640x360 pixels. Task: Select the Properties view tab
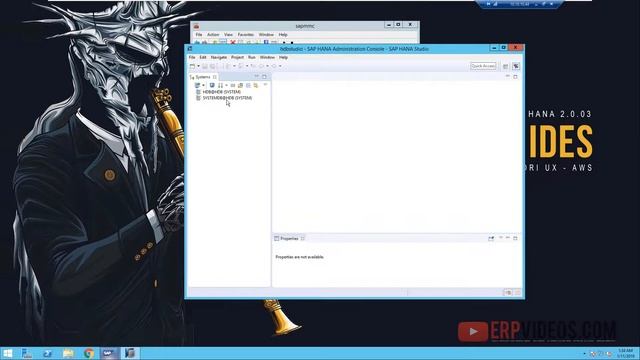click(289, 238)
